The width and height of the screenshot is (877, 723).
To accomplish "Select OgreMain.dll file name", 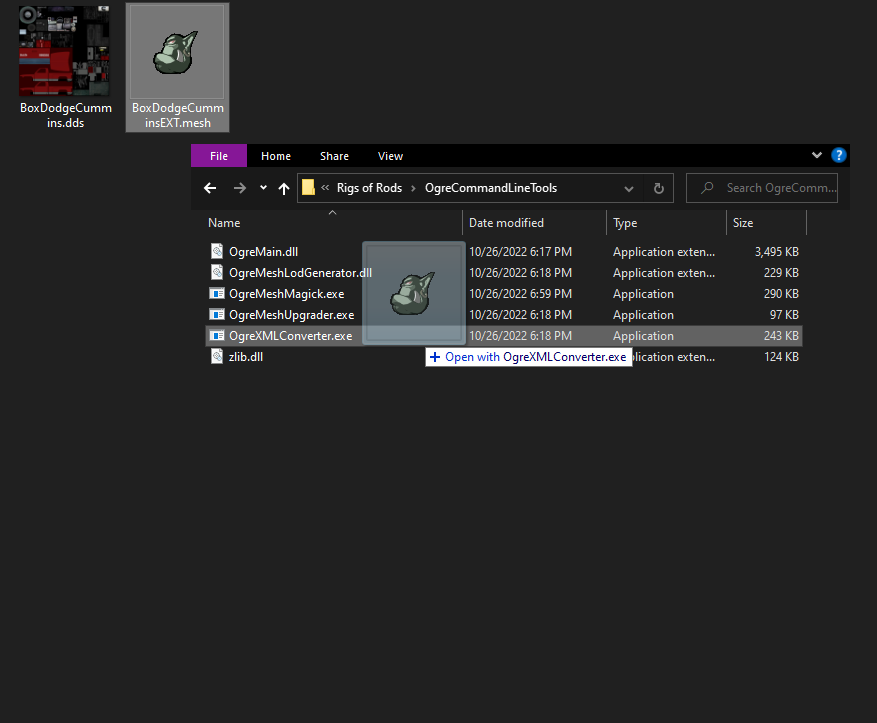I will [x=263, y=252].
